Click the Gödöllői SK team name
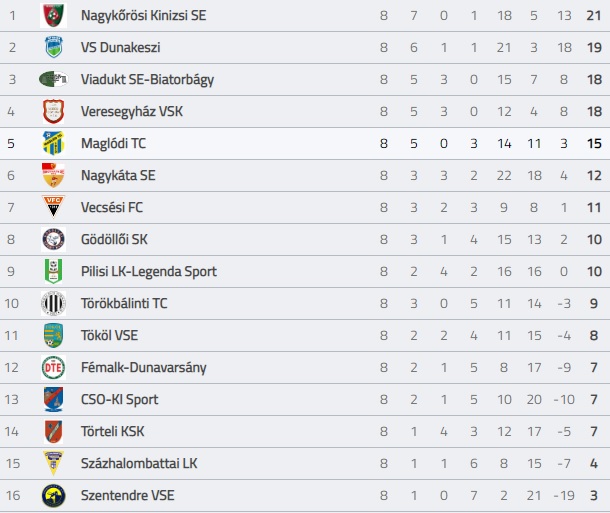The height and width of the screenshot is (513, 610). [114, 239]
